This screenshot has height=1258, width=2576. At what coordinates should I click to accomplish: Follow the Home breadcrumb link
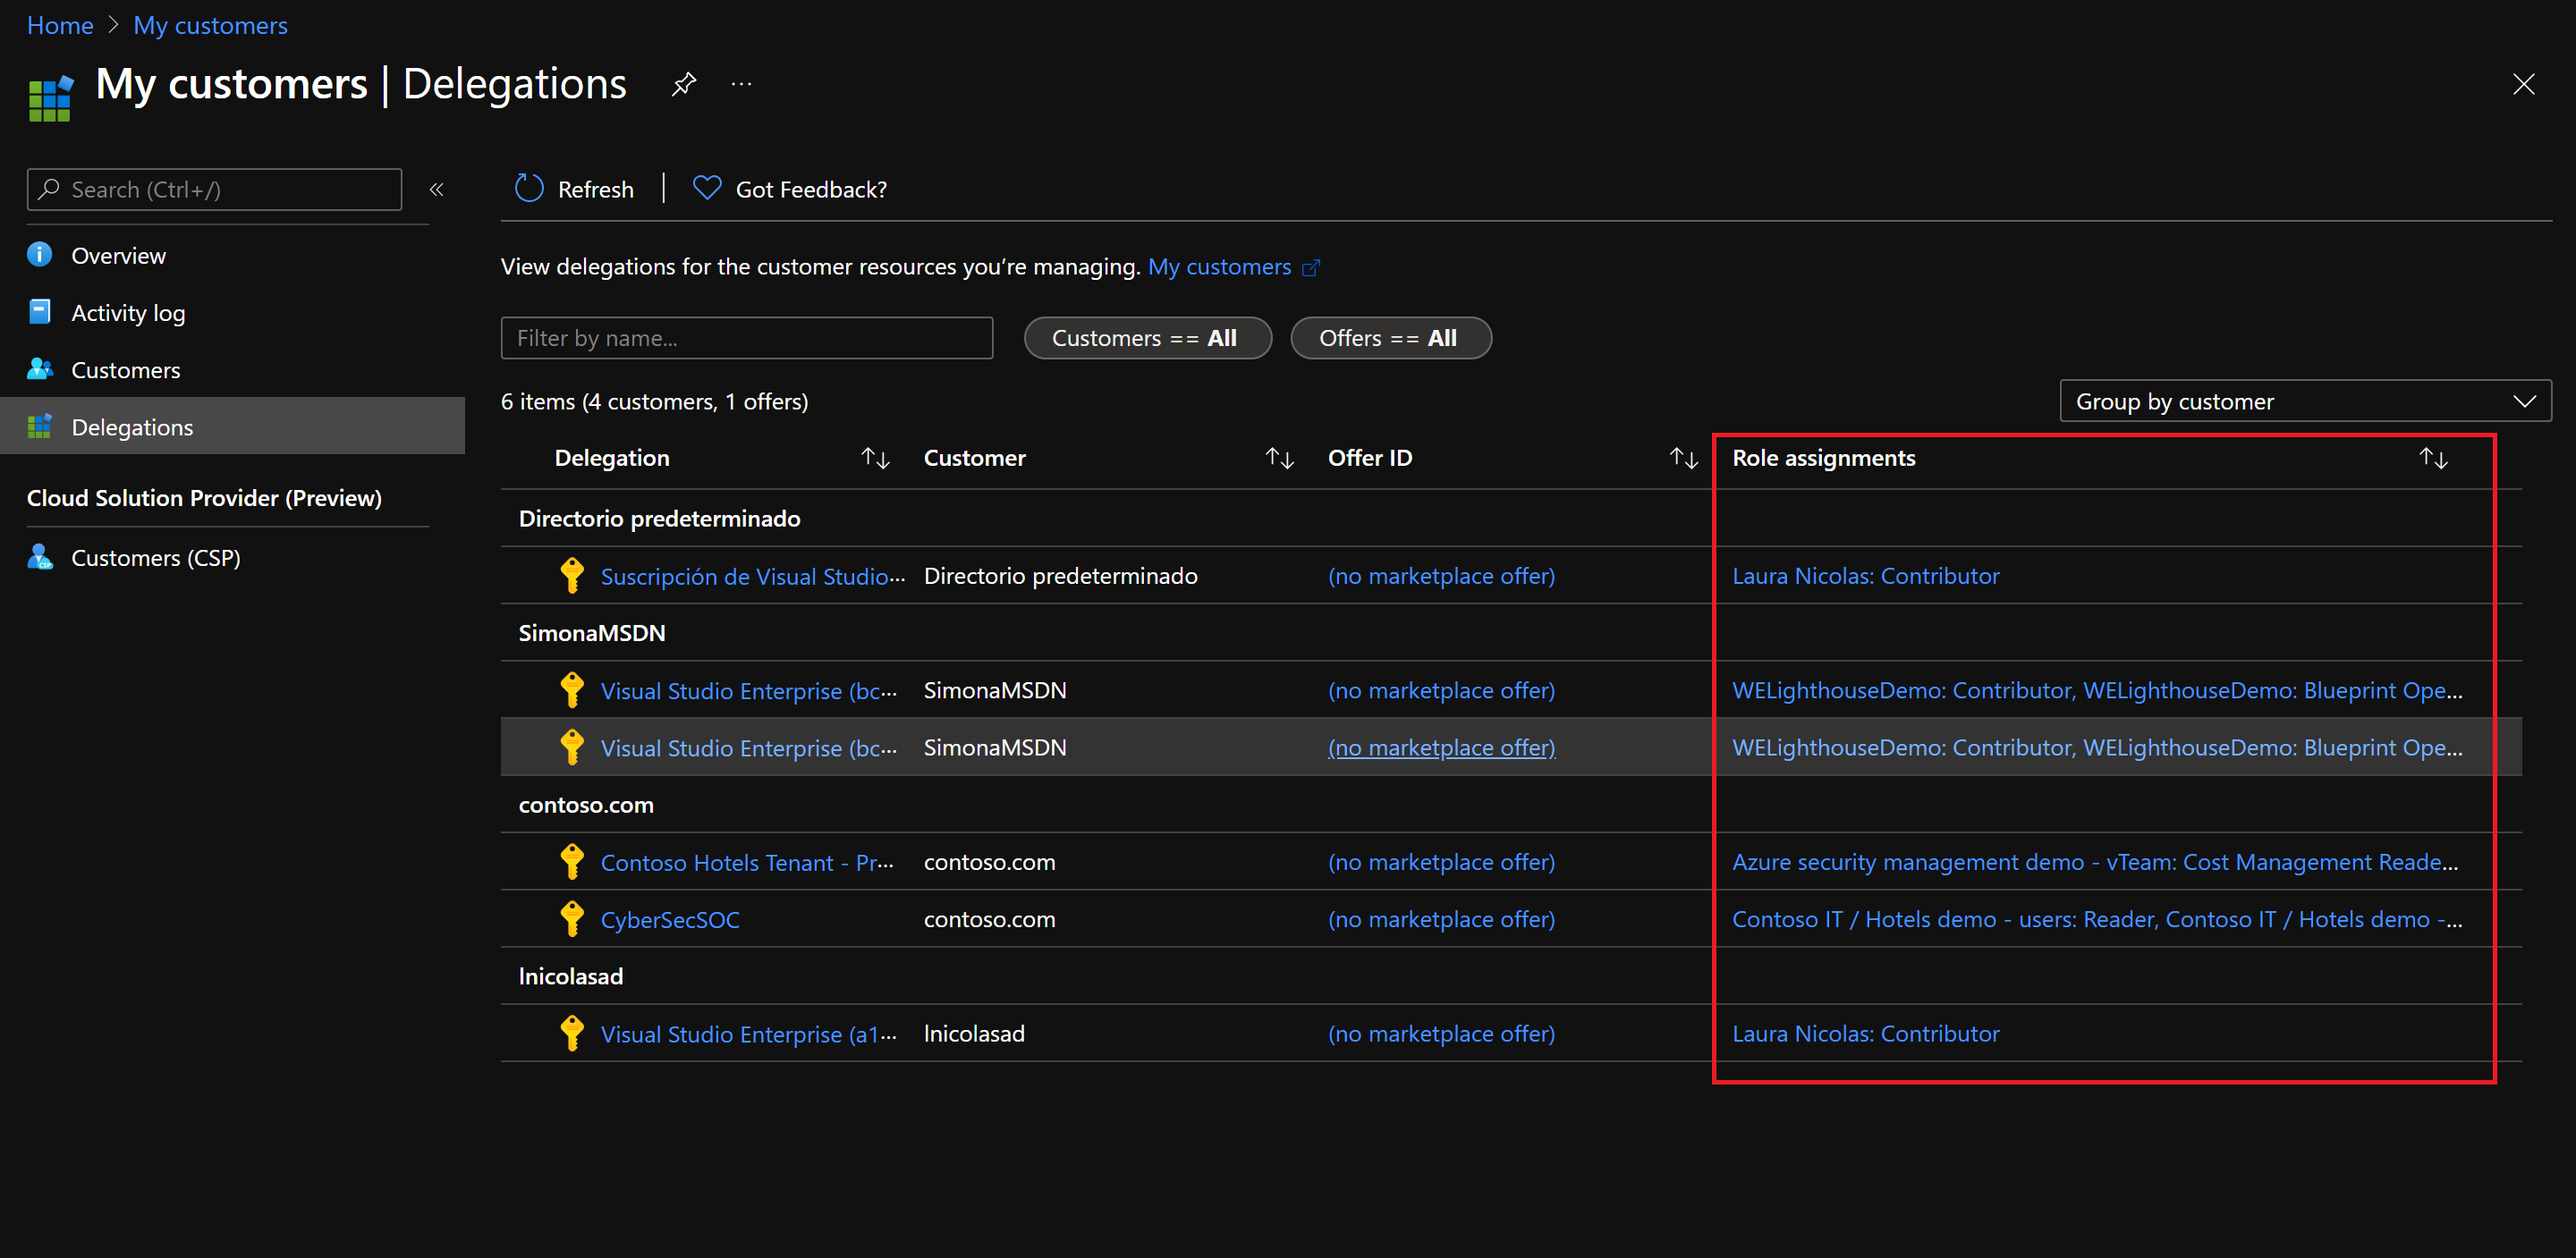[x=59, y=24]
